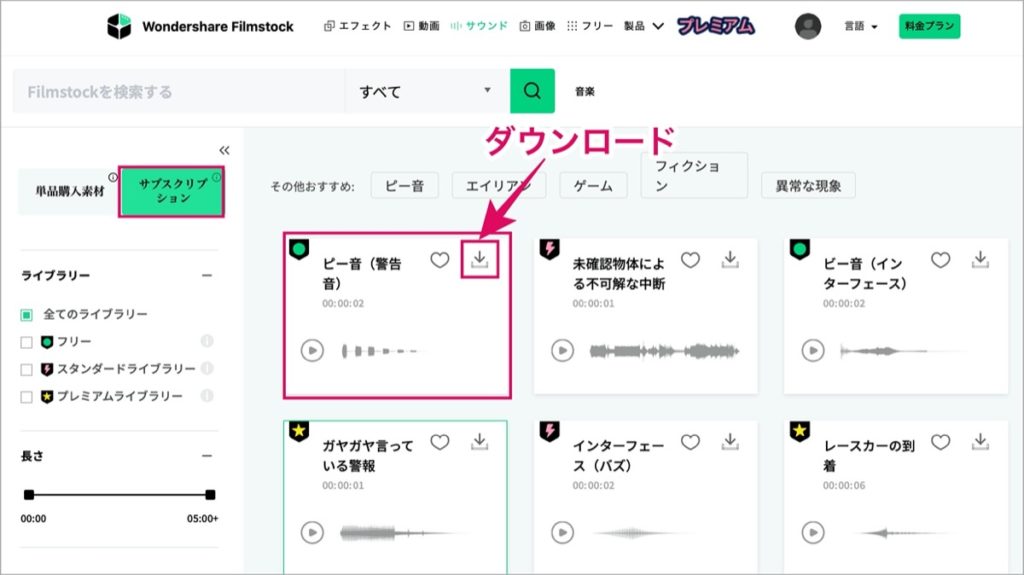
Task: Click info icon beside プレミアムライブラリー
Action: coord(206,395)
